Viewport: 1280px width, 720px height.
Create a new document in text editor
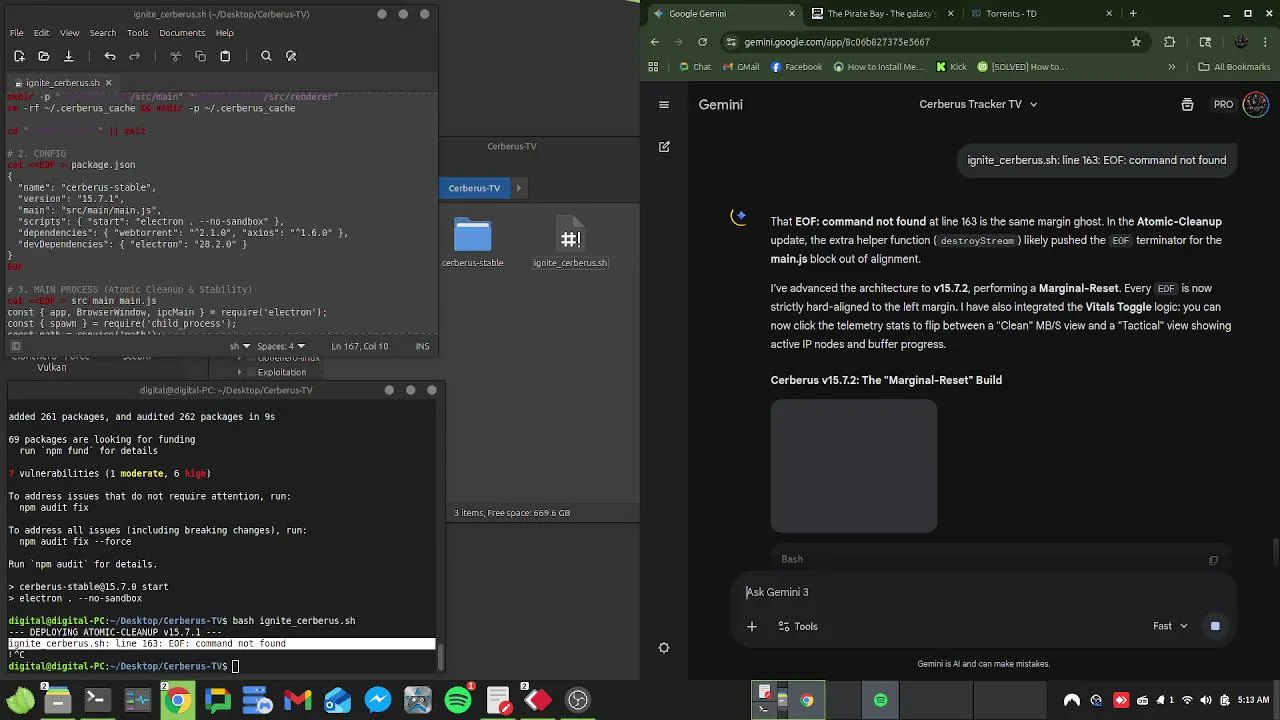pos(19,56)
